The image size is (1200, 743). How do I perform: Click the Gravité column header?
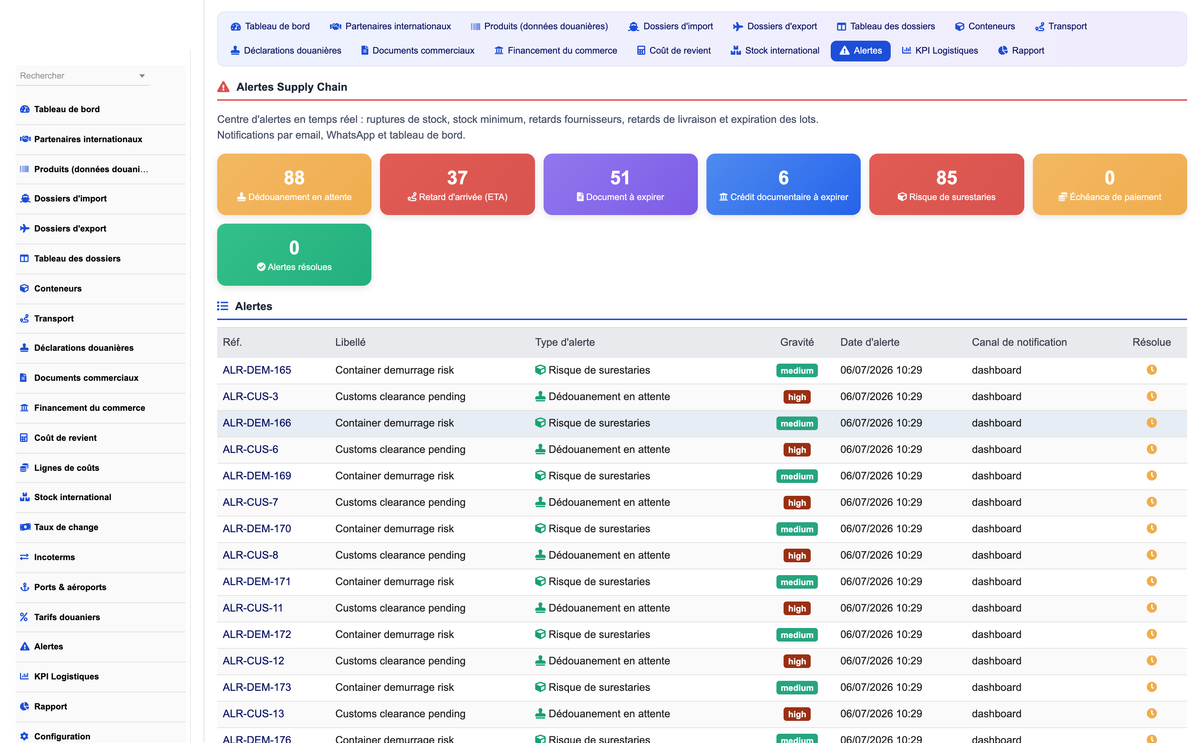pyautogui.click(x=797, y=342)
